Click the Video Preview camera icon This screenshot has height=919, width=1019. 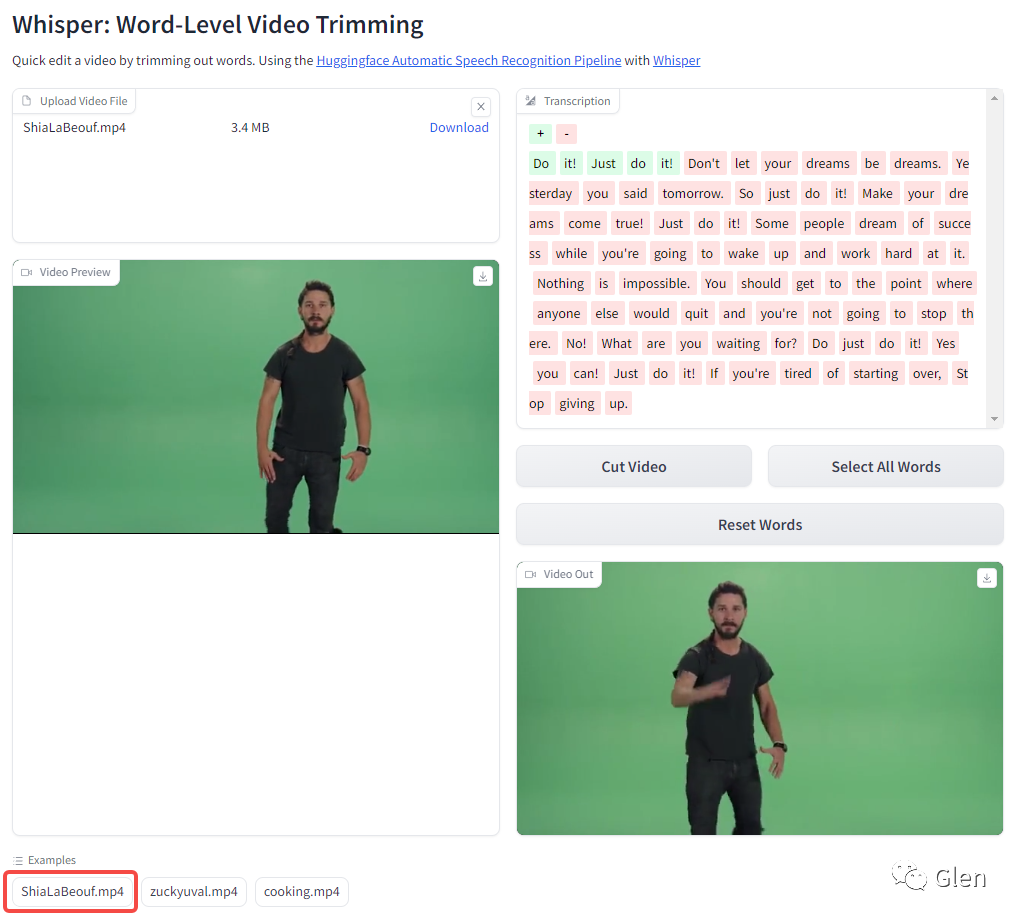(27, 272)
